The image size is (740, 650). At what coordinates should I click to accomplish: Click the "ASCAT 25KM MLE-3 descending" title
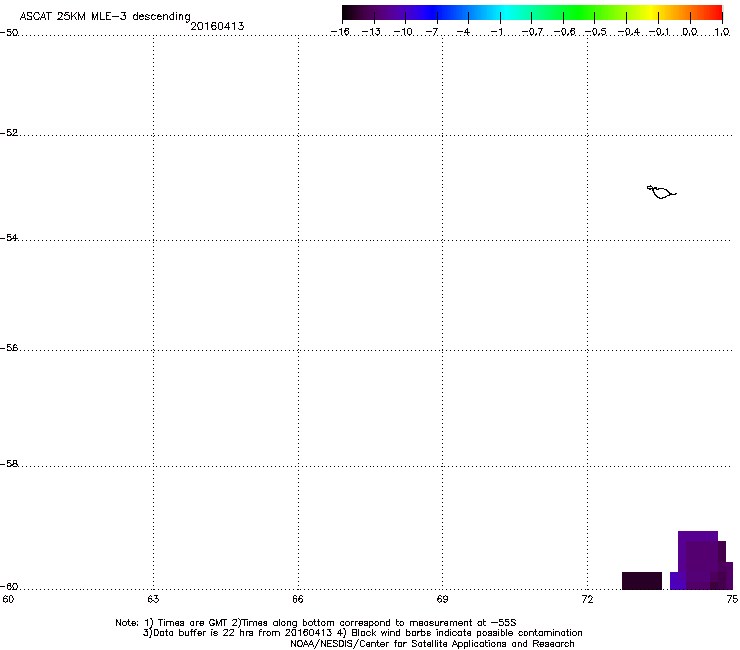tap(105, 17)
